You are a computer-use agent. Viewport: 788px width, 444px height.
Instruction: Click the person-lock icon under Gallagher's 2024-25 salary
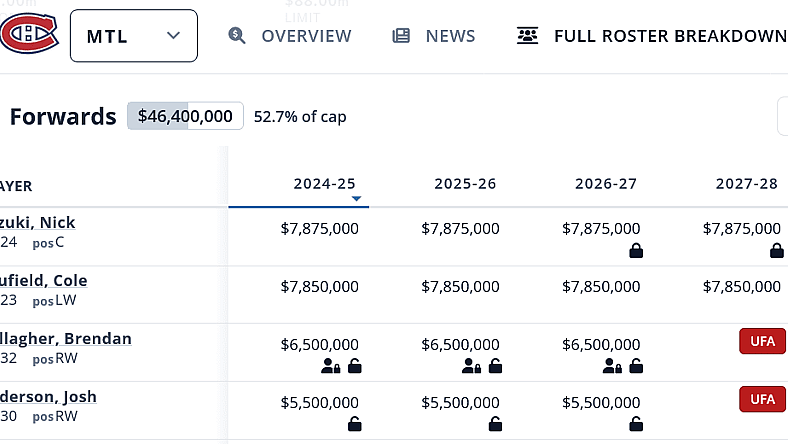(331, 367)
